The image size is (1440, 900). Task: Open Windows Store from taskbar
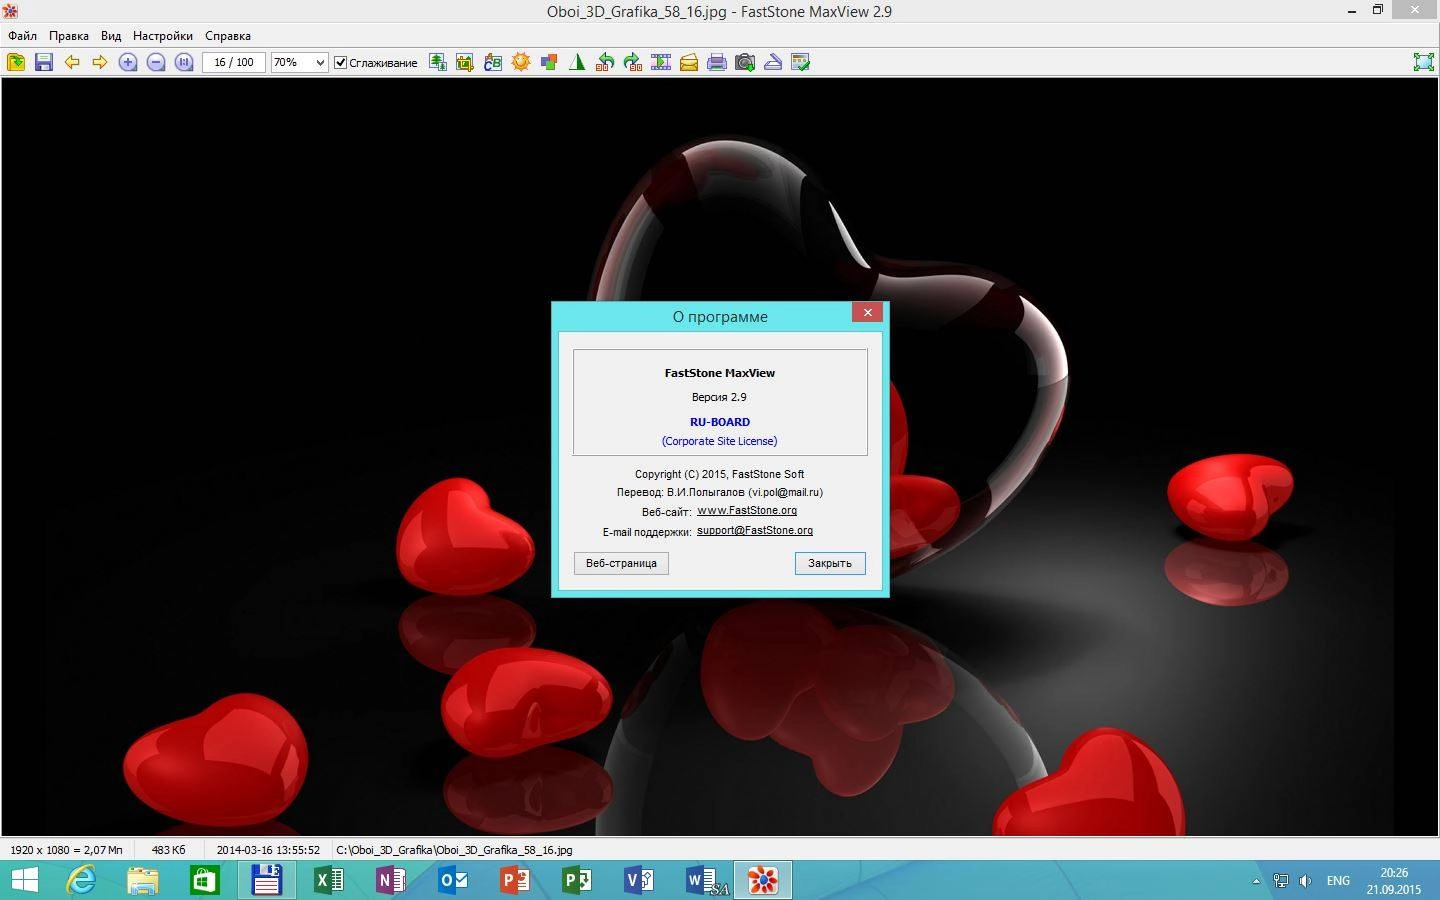click(205, 880)
